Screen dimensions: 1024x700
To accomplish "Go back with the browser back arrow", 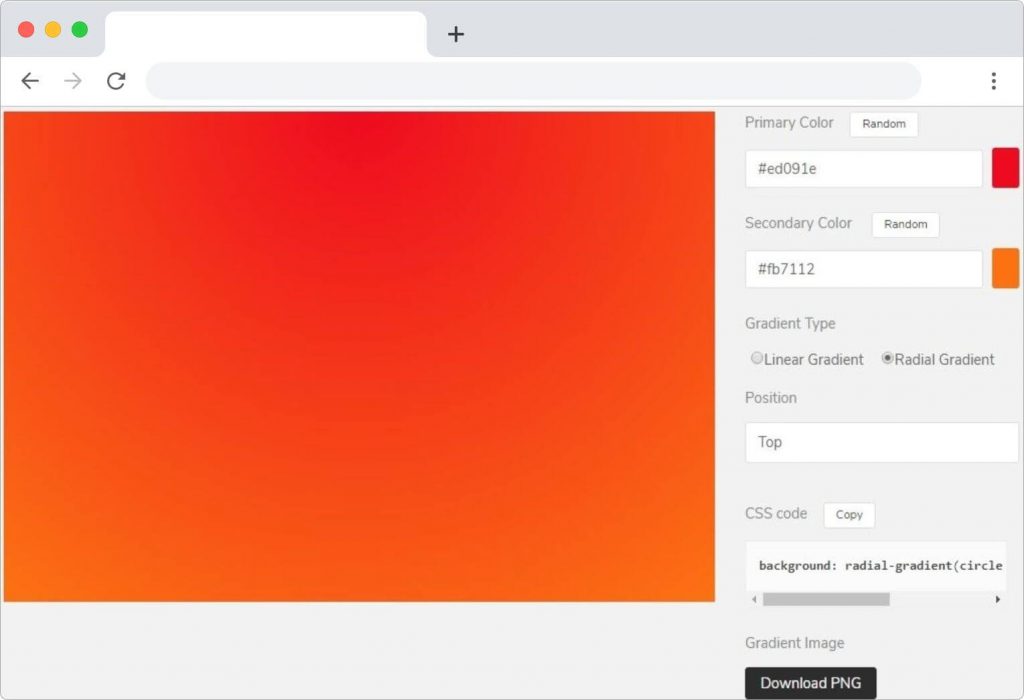I will click(30, 81).
